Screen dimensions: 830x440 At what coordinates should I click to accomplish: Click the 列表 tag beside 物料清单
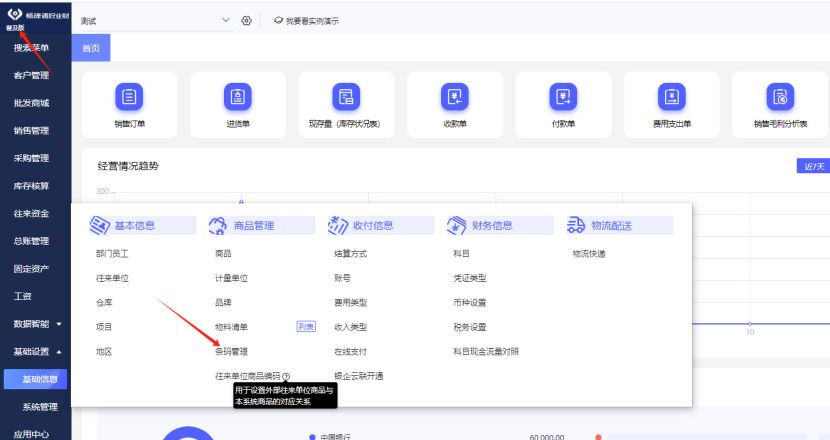pyautogui.click(x=306, y=327)
